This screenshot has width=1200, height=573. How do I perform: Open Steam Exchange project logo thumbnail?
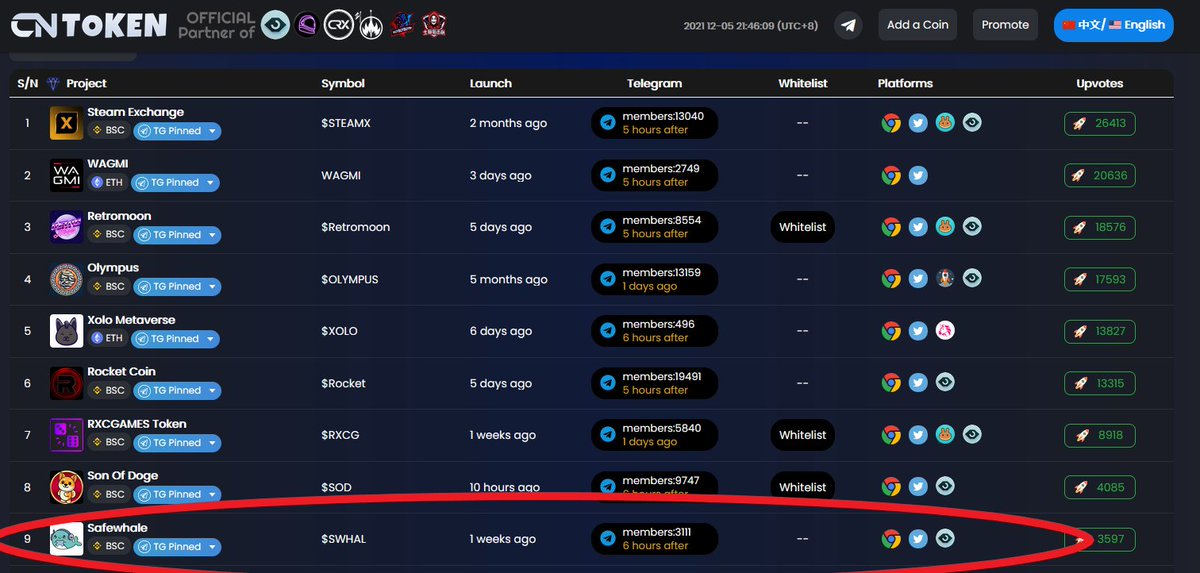(x=66, y=124)
